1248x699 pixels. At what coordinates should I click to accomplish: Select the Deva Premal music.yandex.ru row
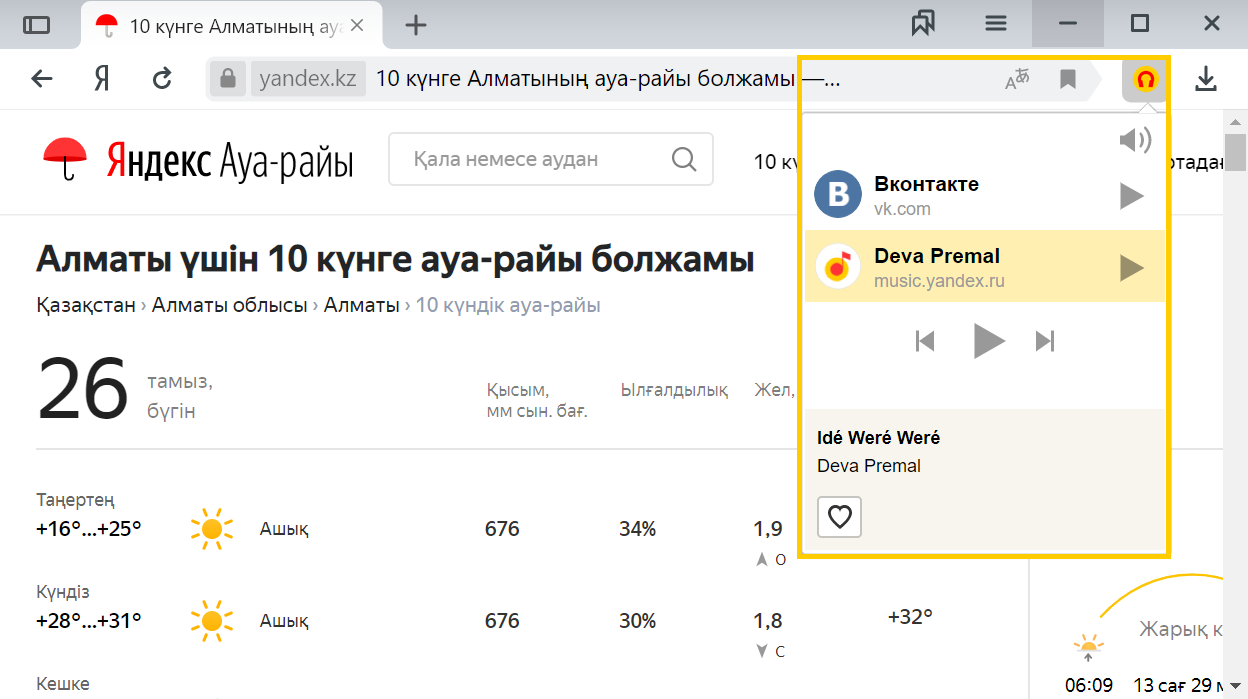tap(986, 267)
